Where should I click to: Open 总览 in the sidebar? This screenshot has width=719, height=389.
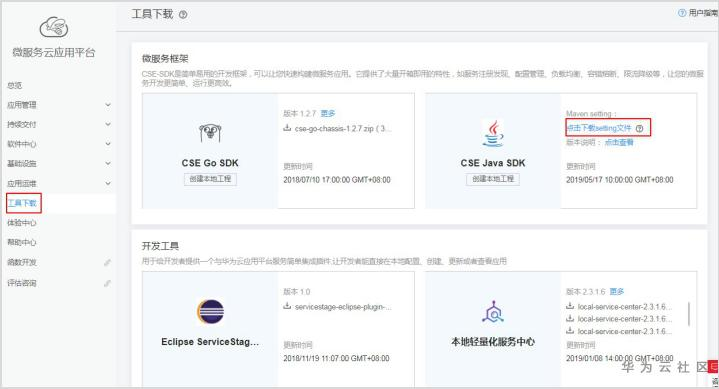[x=14, y=85]
